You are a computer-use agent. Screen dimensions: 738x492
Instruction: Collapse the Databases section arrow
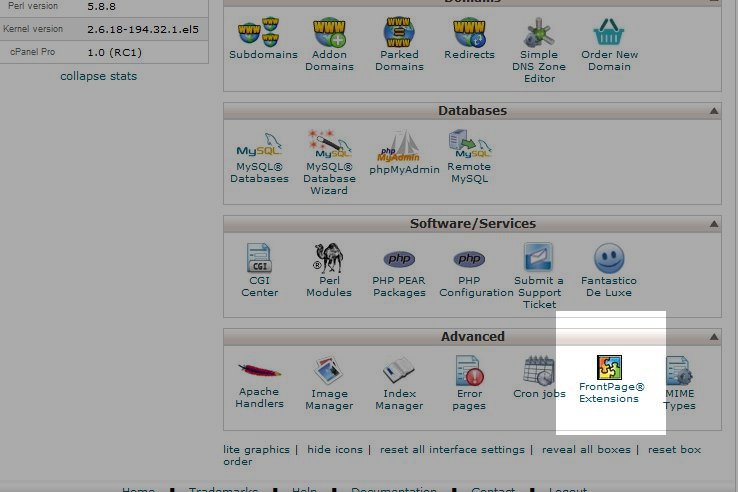(714, 111)
